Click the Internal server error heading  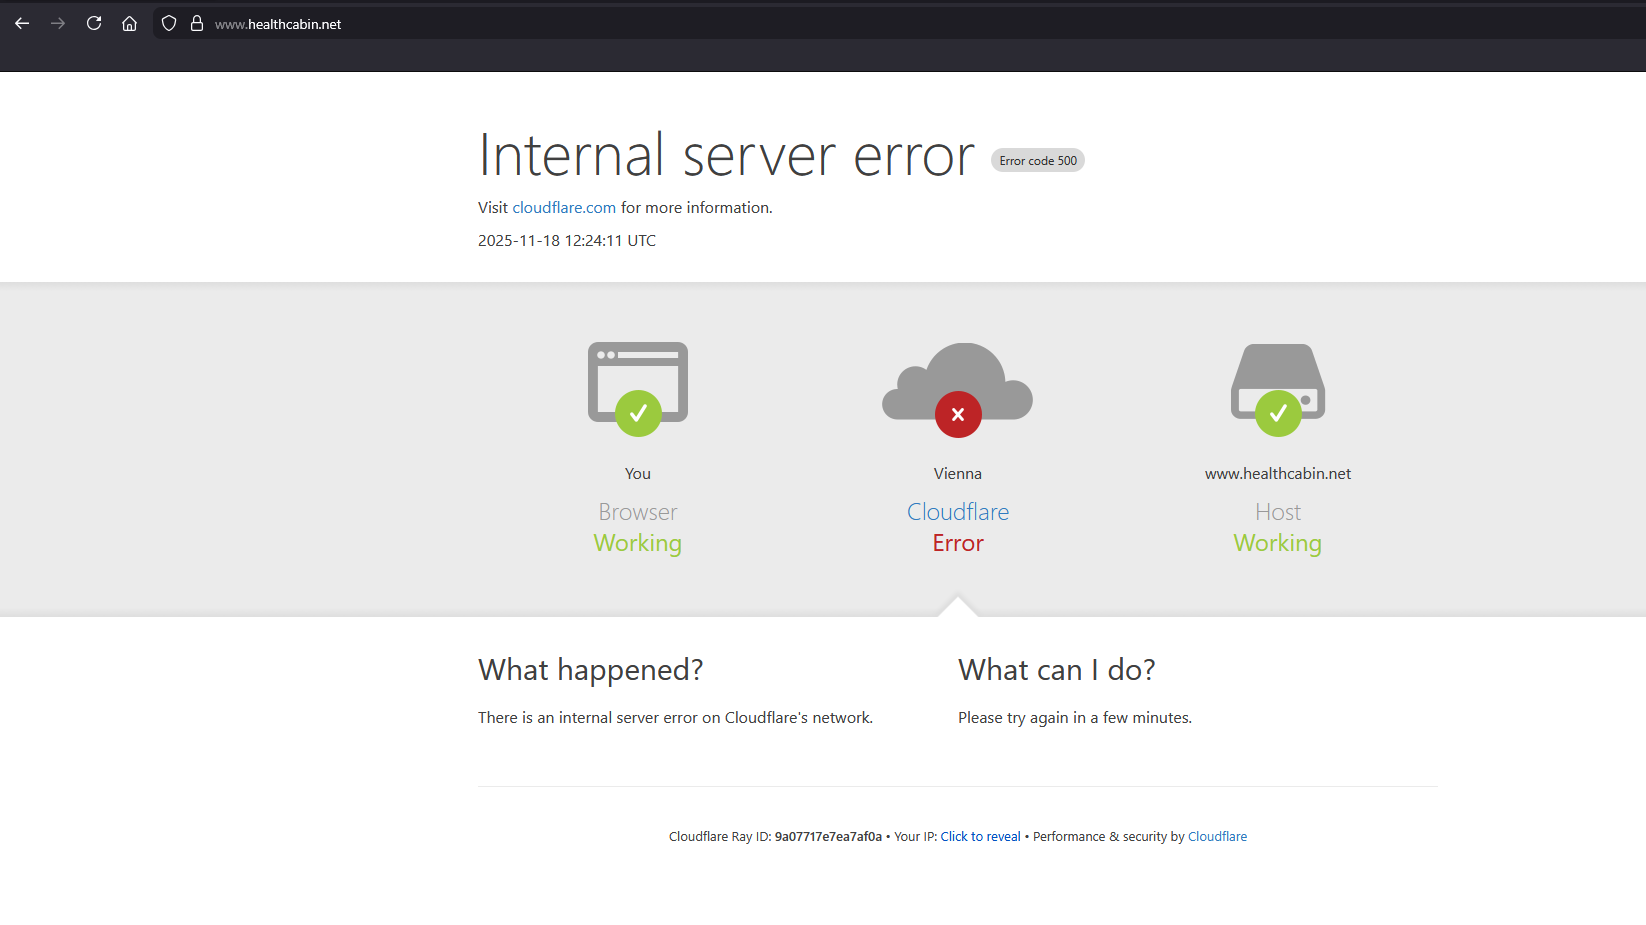(x=726, y=156)
